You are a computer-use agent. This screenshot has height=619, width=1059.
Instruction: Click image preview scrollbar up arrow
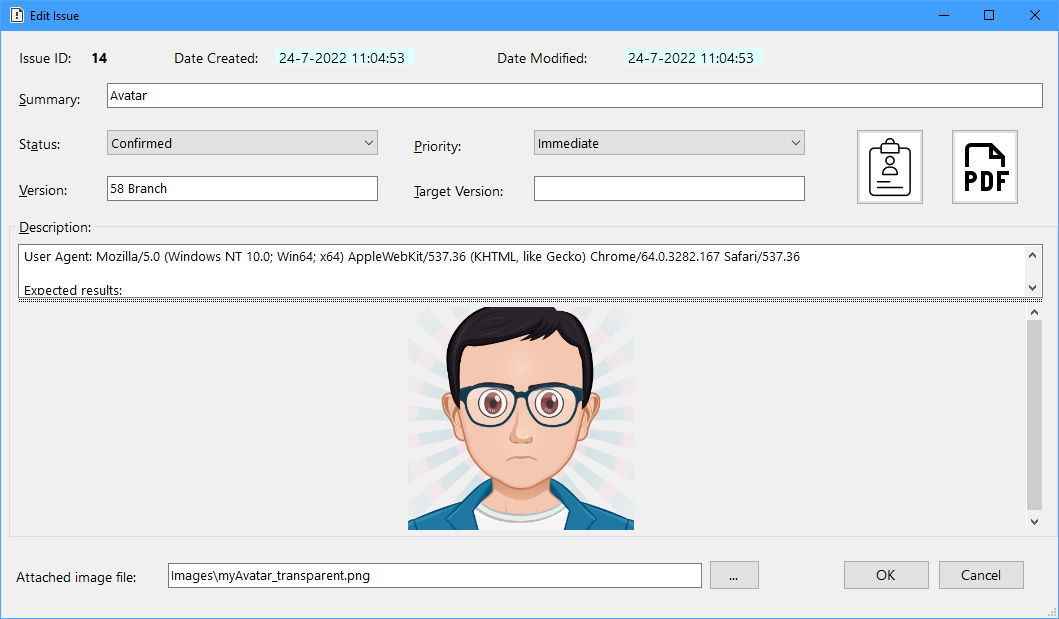pos(1034,312)
